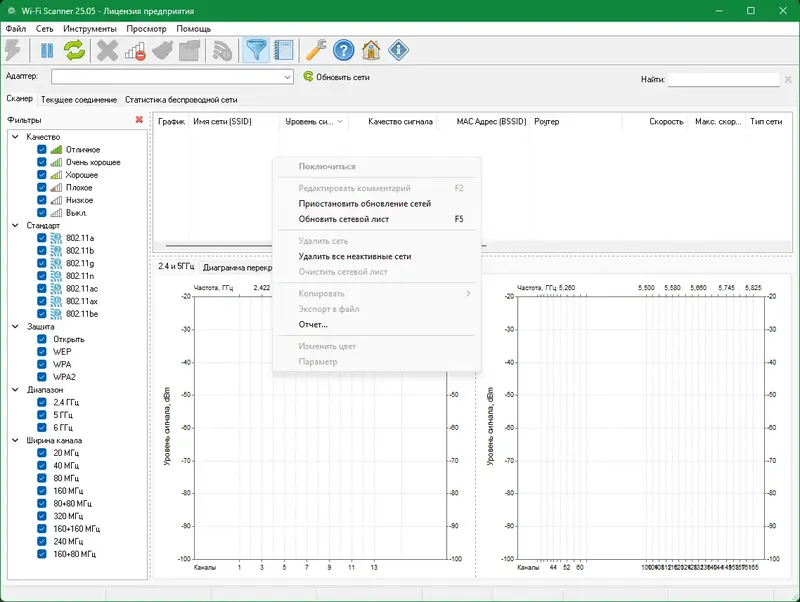Viewport: 800px width, 602px height.
Task: Open the Помощь menu
Action: point(193,29)
